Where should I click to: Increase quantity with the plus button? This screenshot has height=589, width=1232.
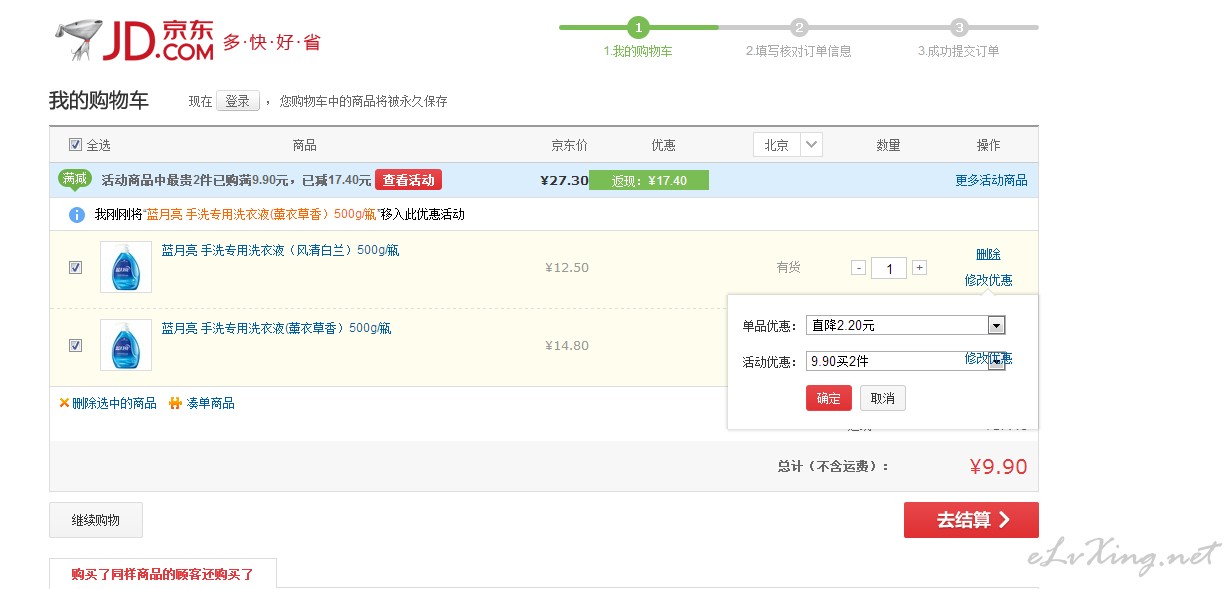[919, 268]
